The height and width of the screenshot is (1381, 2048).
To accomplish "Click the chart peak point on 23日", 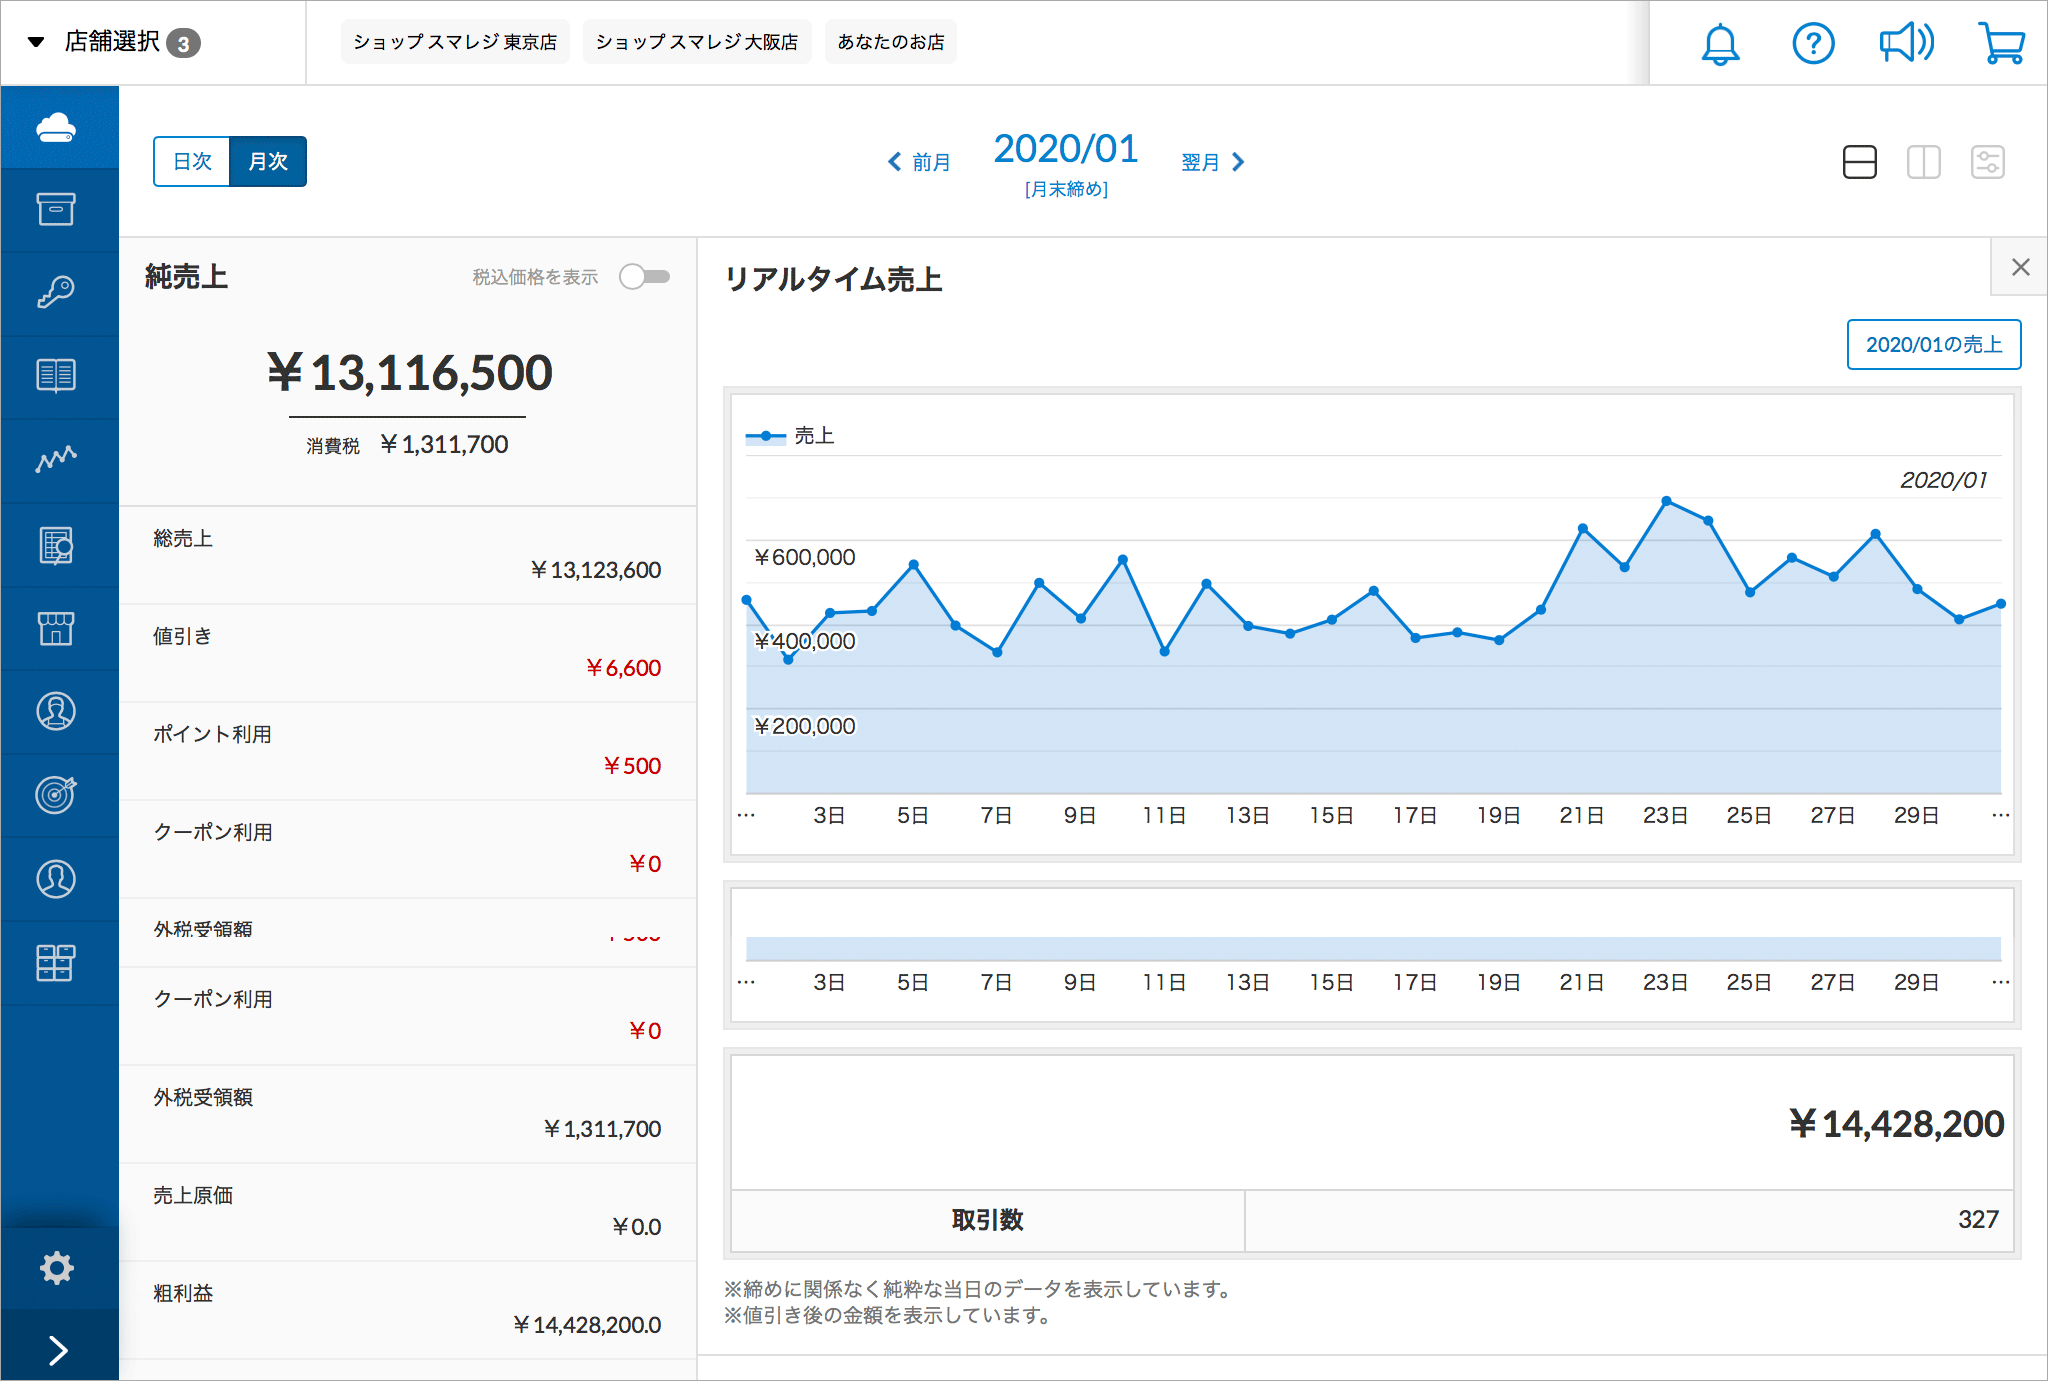I will coord(1666,501).
